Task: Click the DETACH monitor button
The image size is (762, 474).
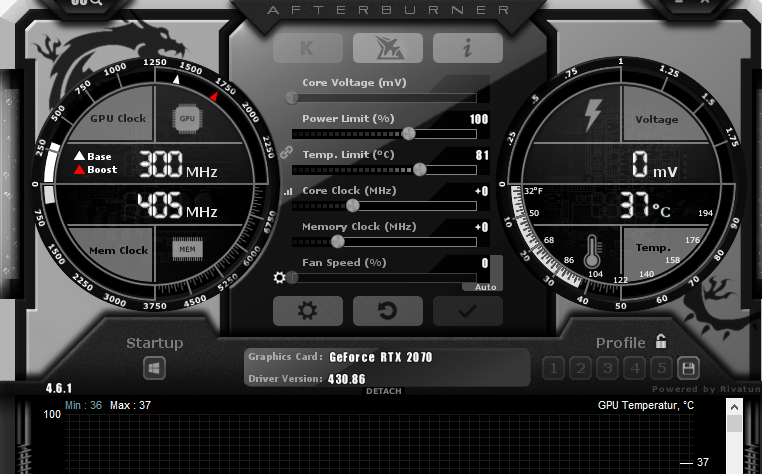Action: click(384, 391)
